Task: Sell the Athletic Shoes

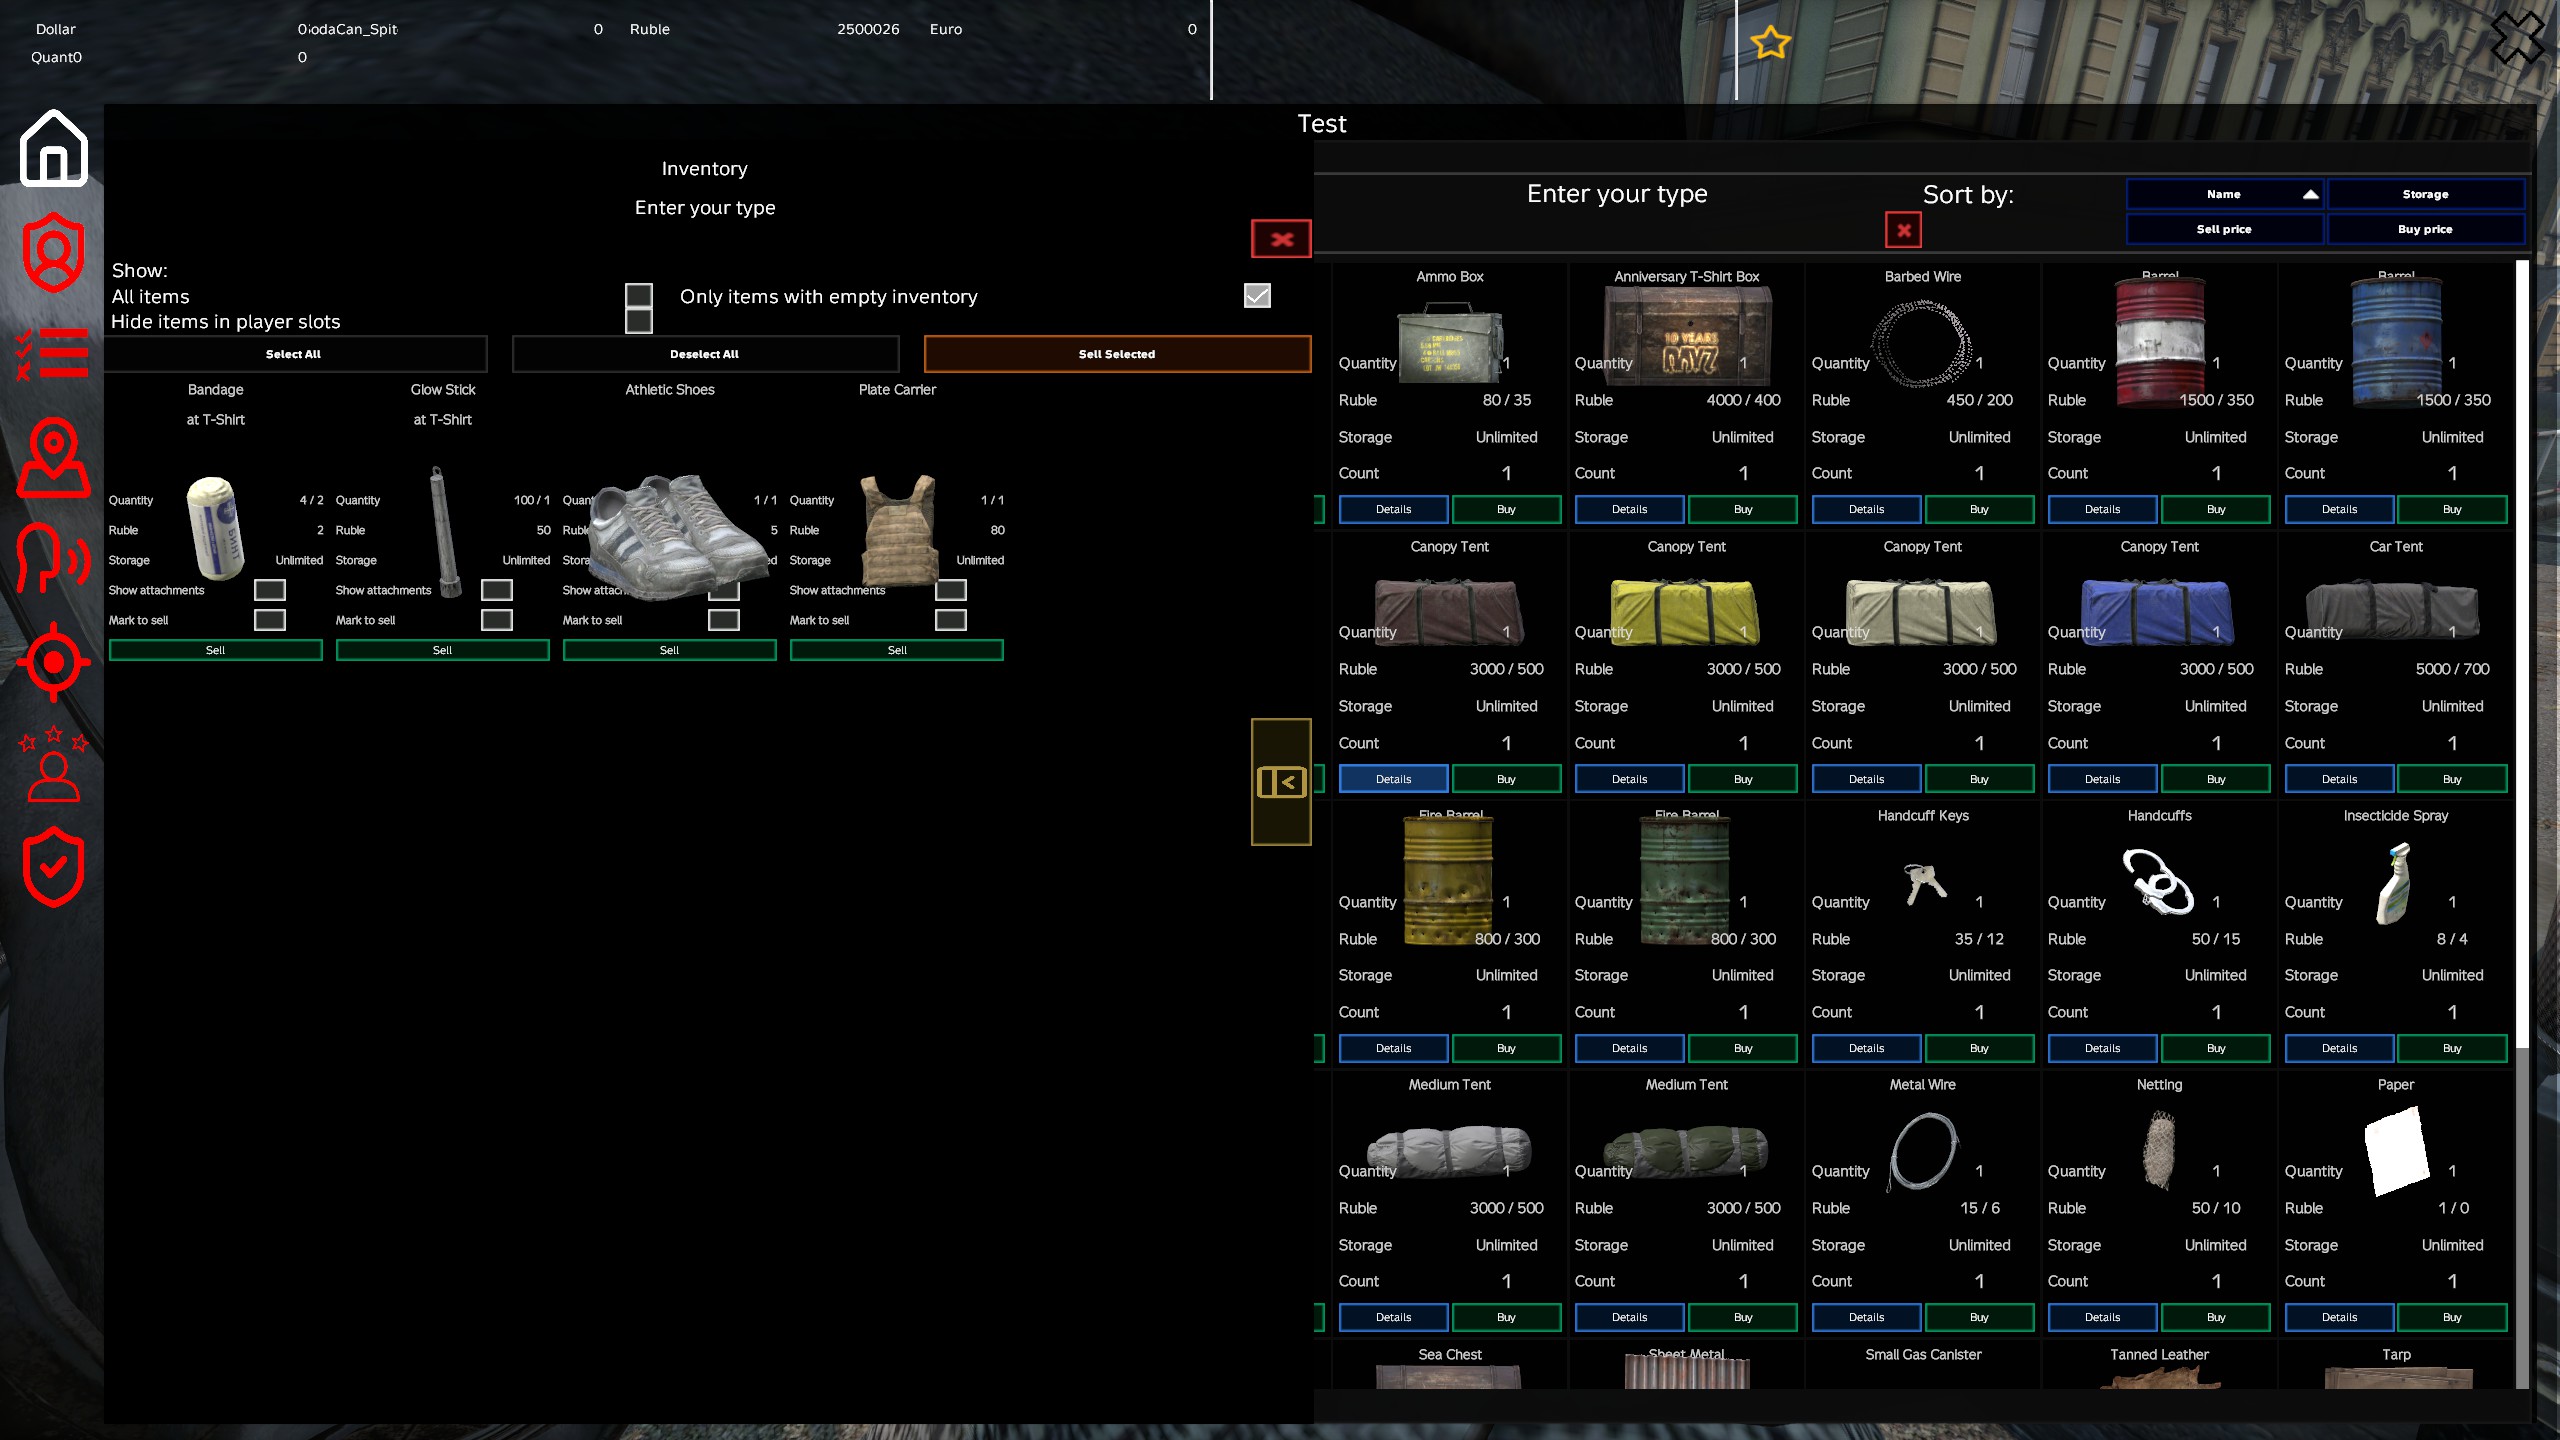Action: 670,650
